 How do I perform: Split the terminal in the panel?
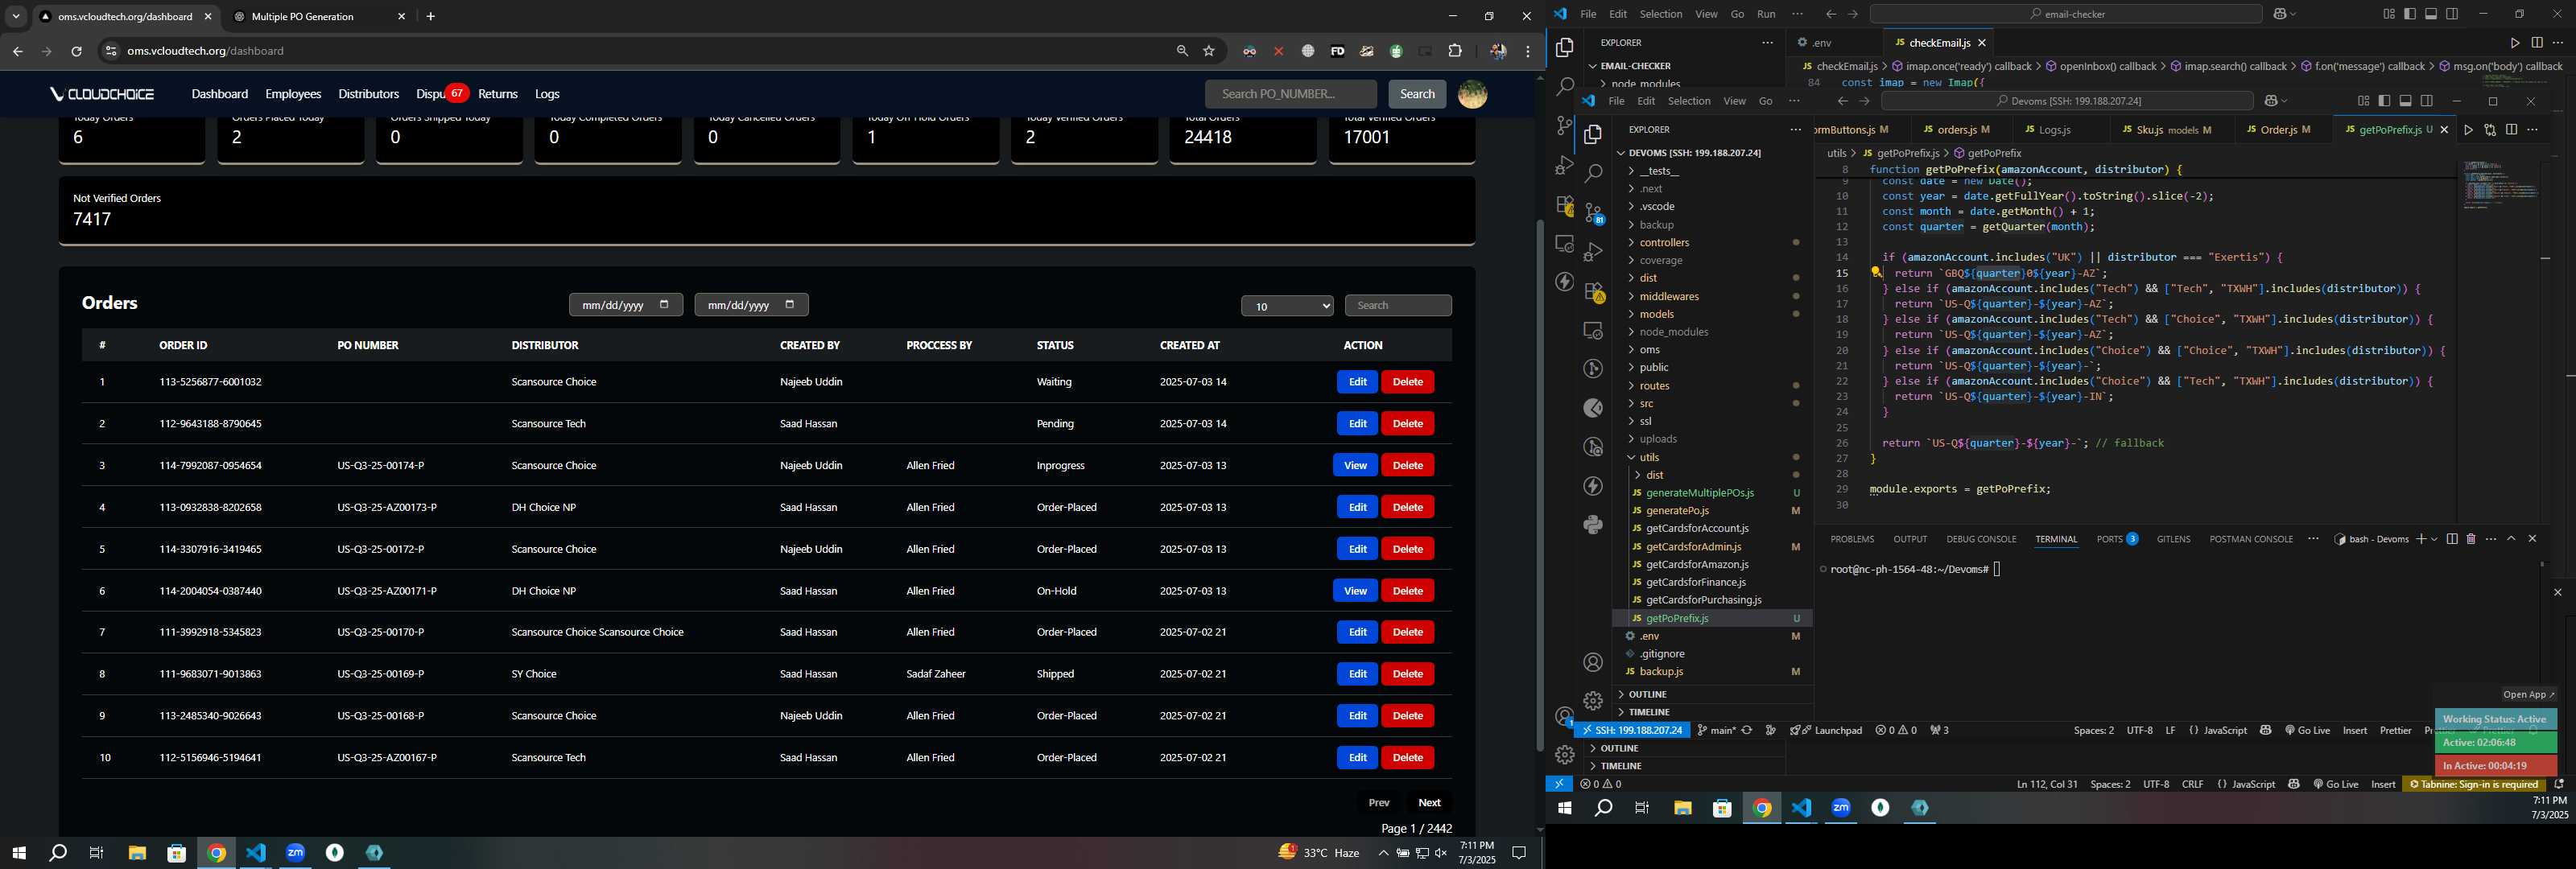pos(2452,539)
